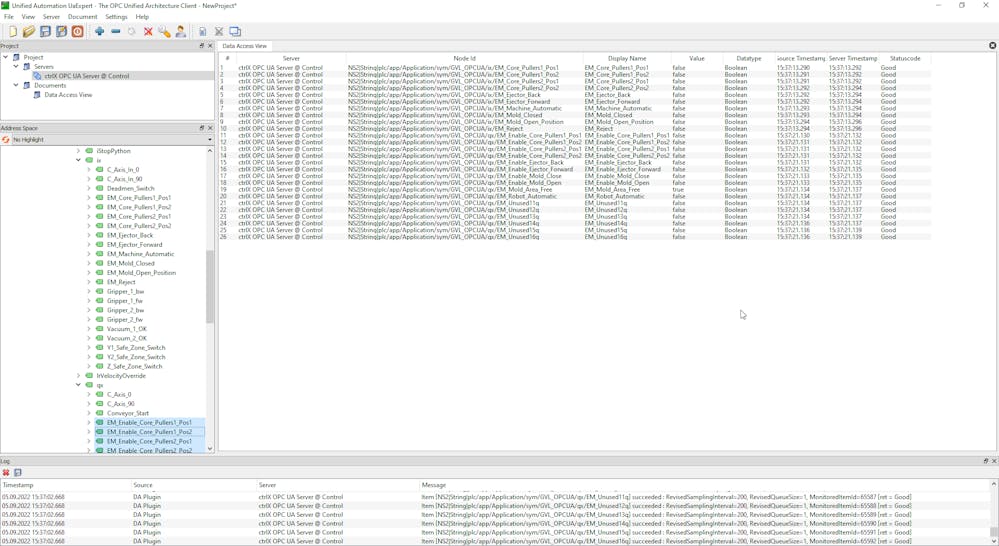
Task: Click the New Project toolbar icon
Action: coord(12,32)
